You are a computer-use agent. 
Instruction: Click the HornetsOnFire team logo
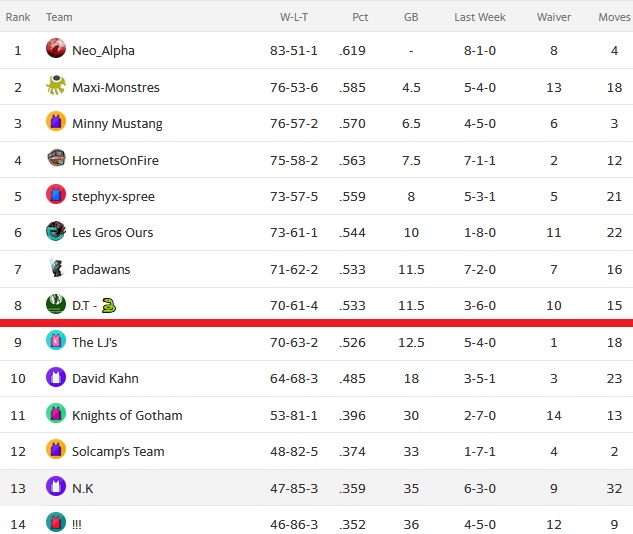click(56, 158)
